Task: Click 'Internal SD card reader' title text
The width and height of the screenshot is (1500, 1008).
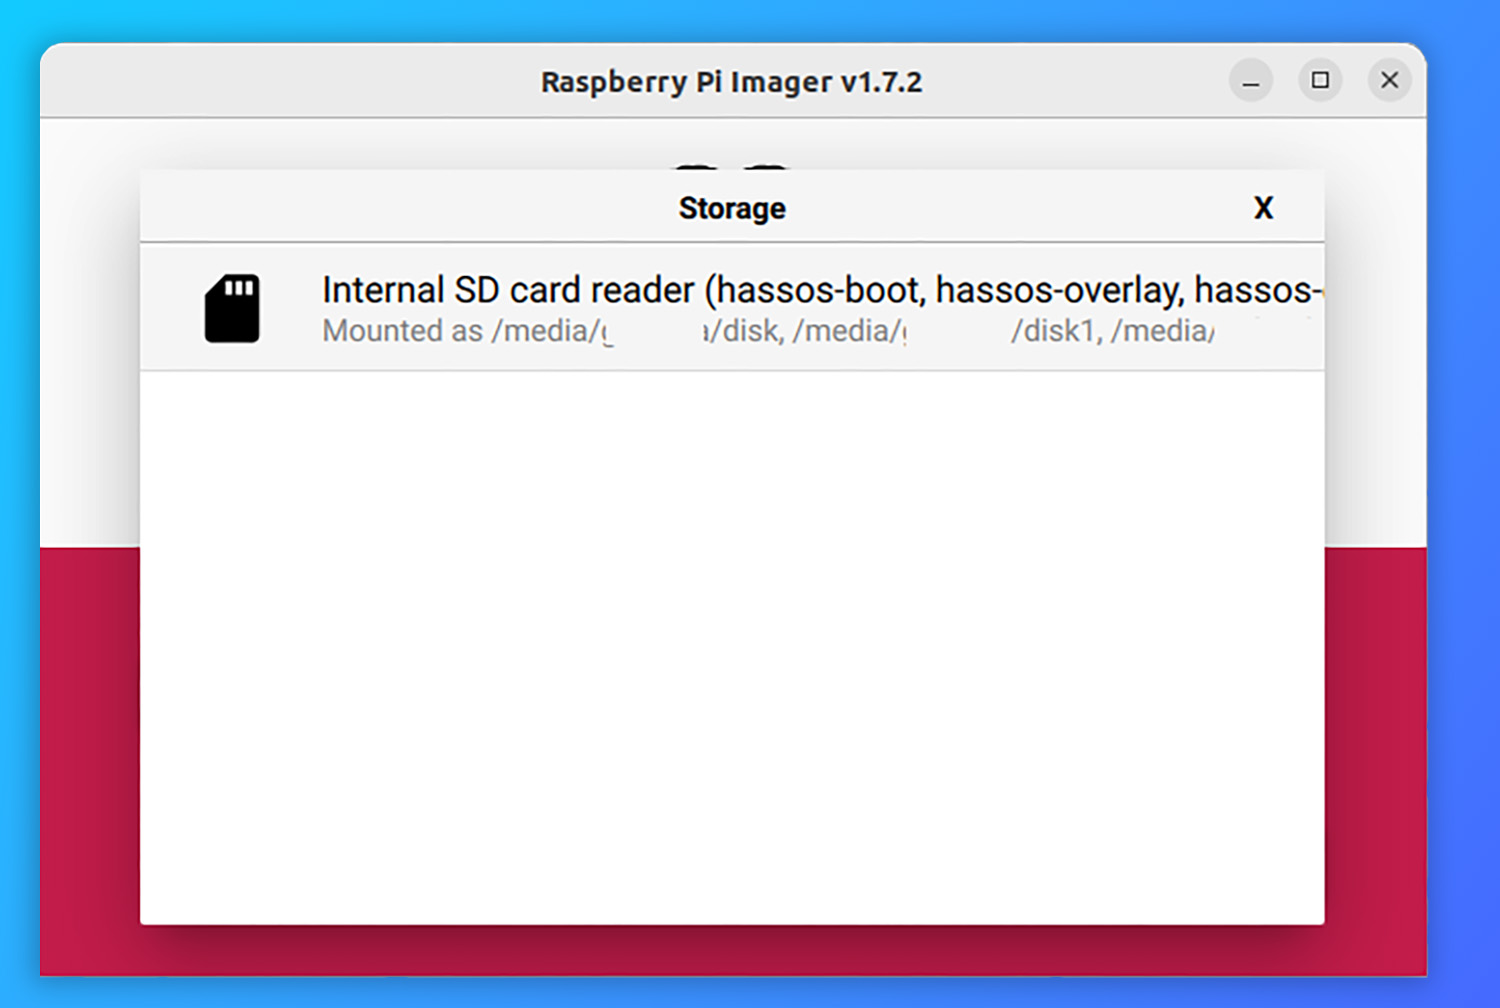Action: [x=508, y=290]
